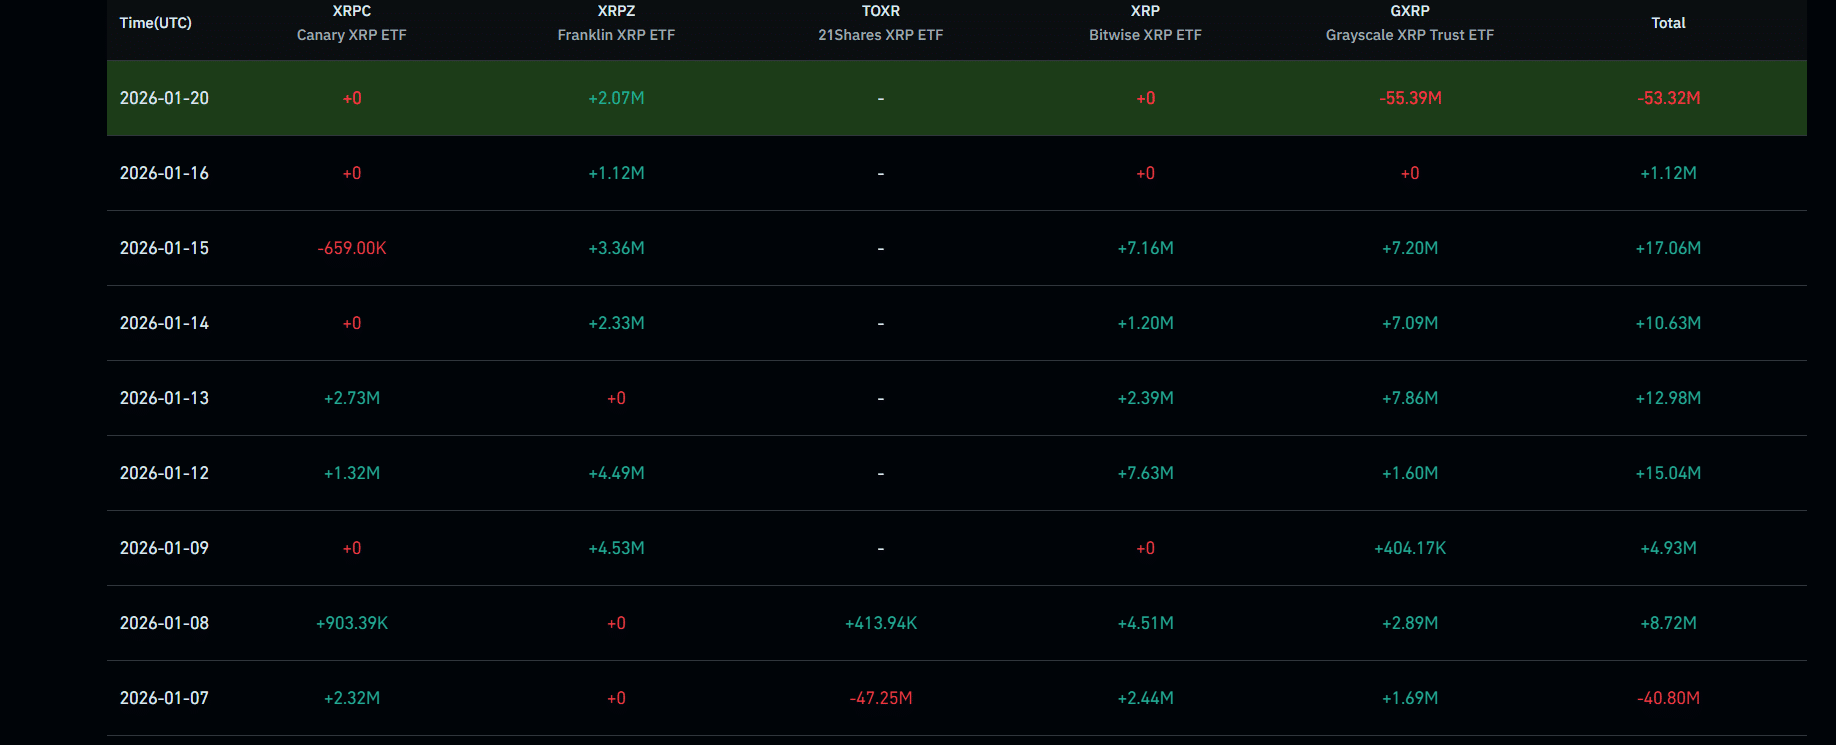Viewport: 1836px width, 745px height.
Task: Select the -47.25M 21Shares outflow cell
Action: 881,698
